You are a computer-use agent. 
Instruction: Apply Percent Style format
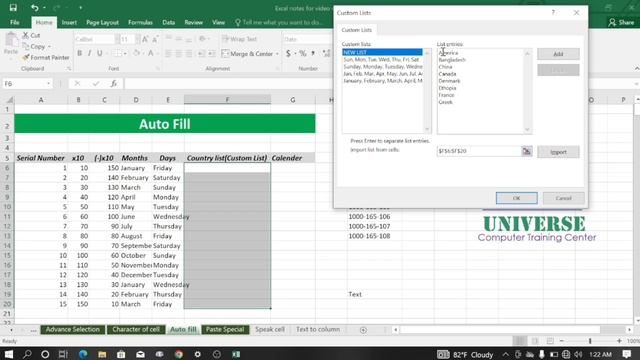coord(302,53)
